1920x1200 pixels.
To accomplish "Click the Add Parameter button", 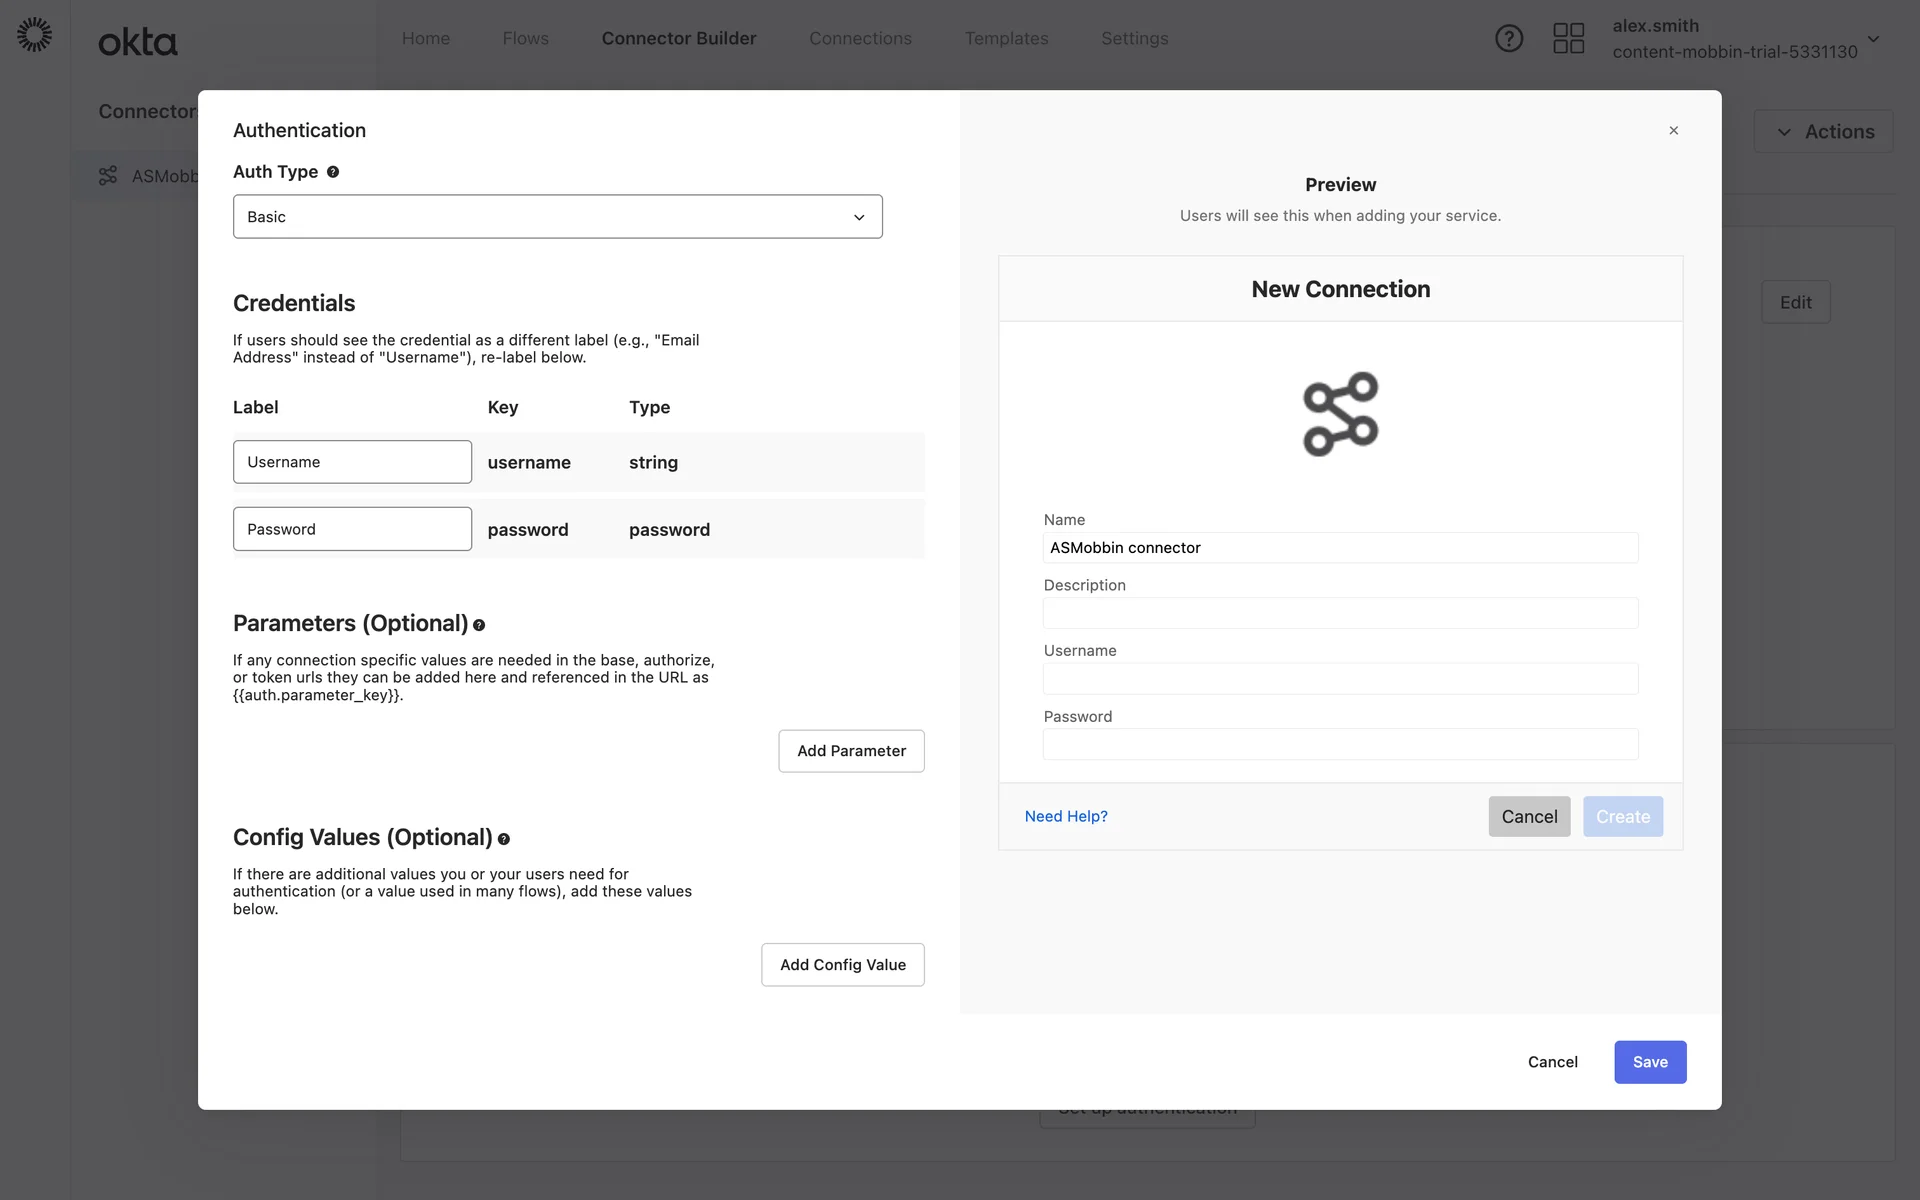I will [851, 751].
